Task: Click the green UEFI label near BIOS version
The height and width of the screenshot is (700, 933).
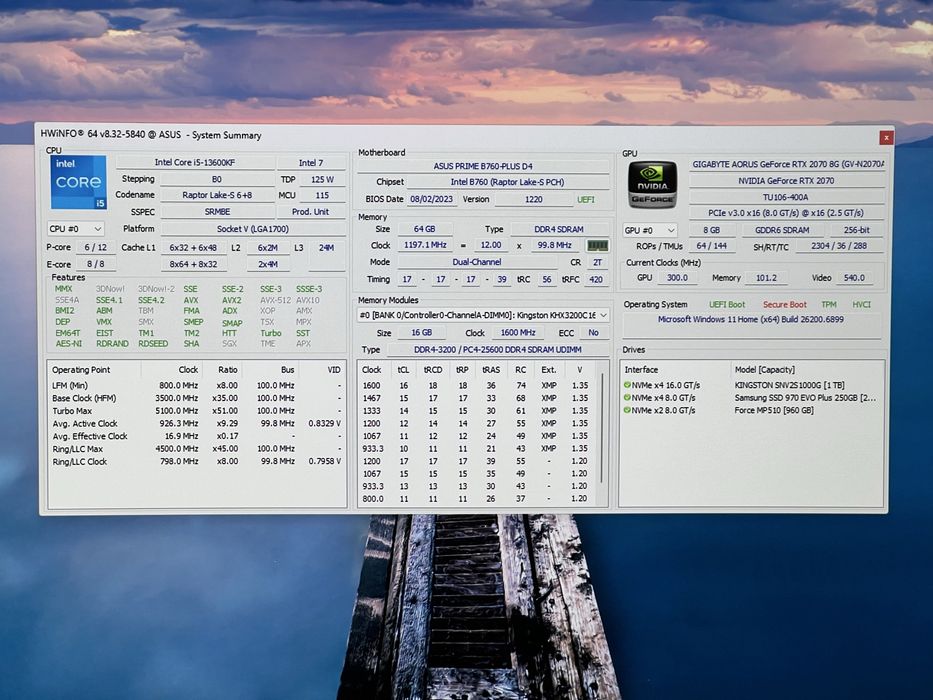Action: (x=586, y=199)
